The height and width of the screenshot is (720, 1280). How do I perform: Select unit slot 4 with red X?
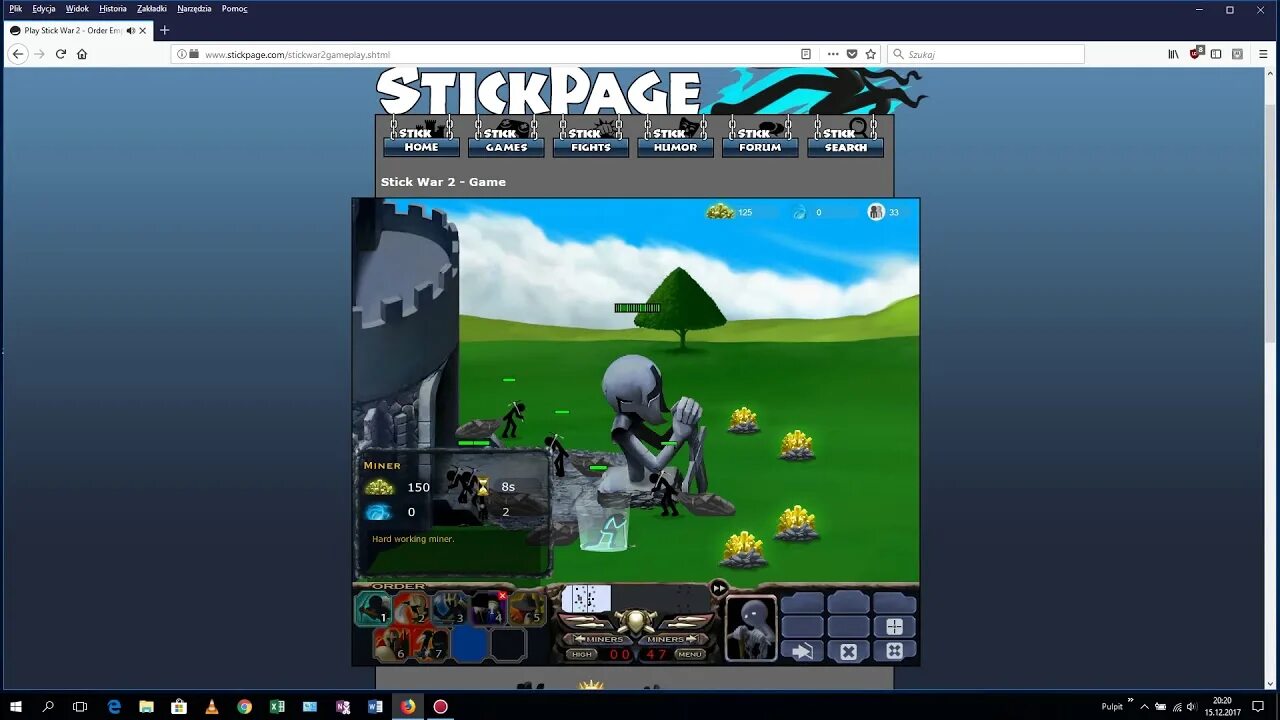click(488, 608)
